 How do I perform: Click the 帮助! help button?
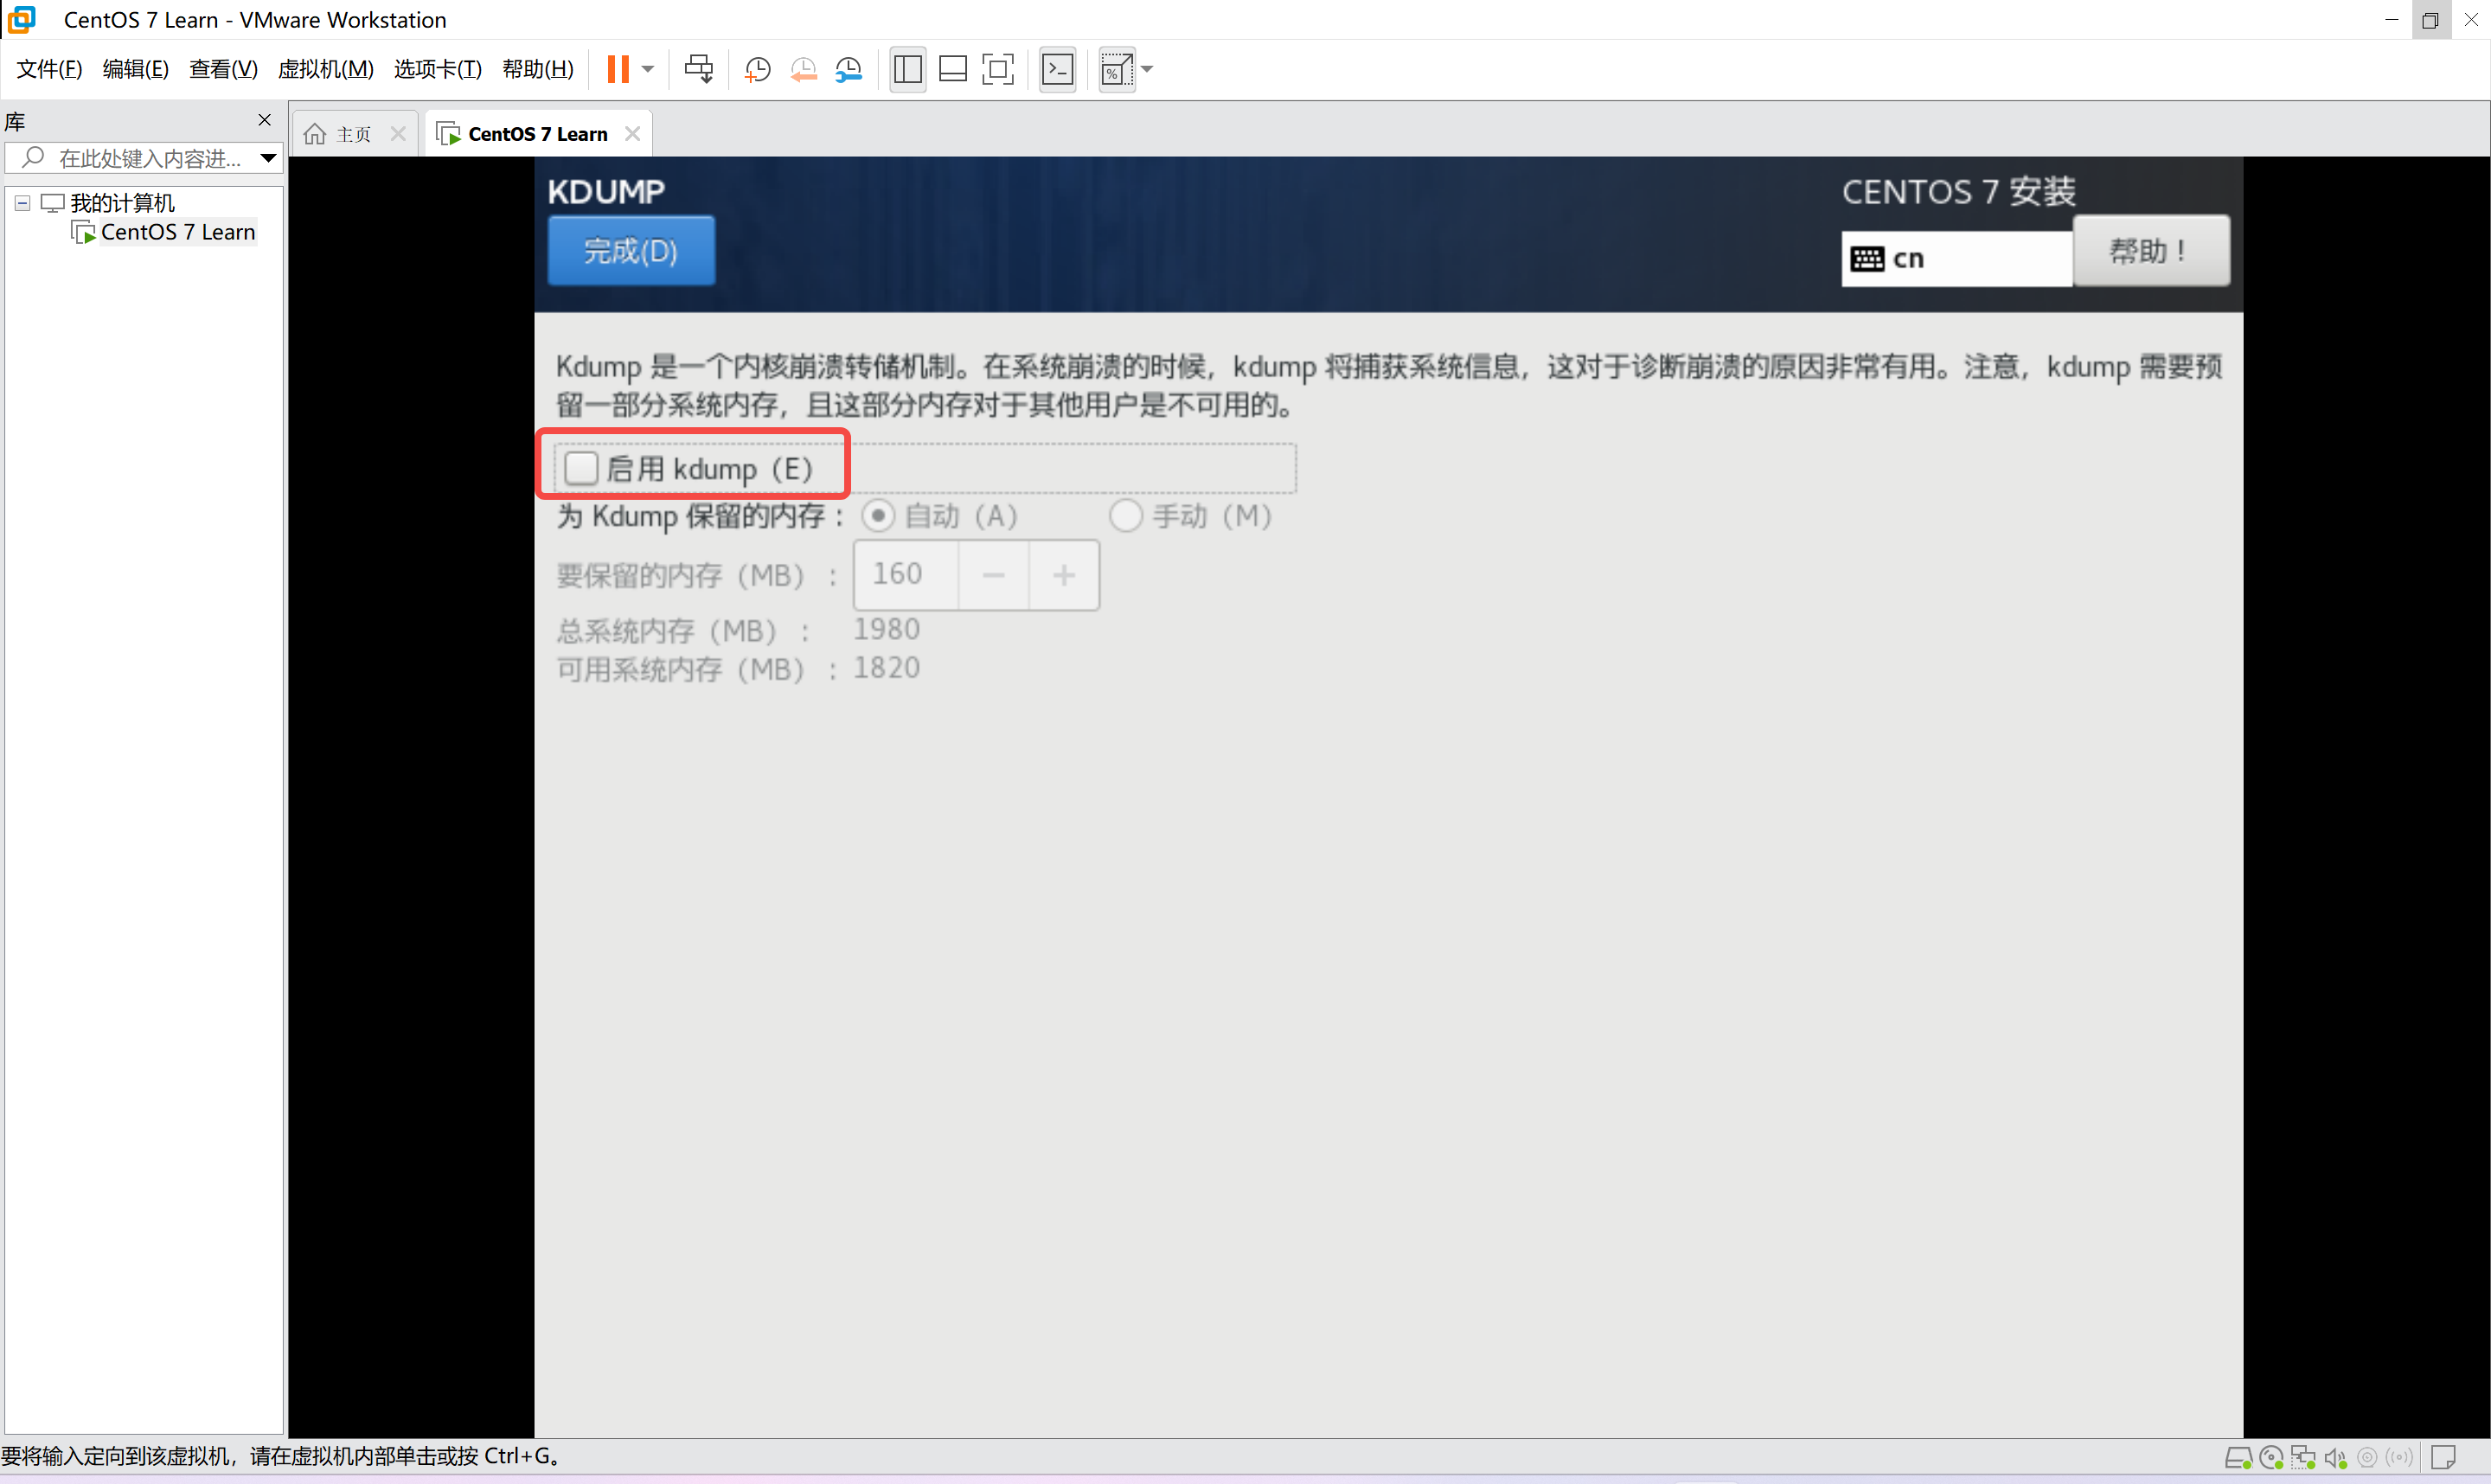2150,251
